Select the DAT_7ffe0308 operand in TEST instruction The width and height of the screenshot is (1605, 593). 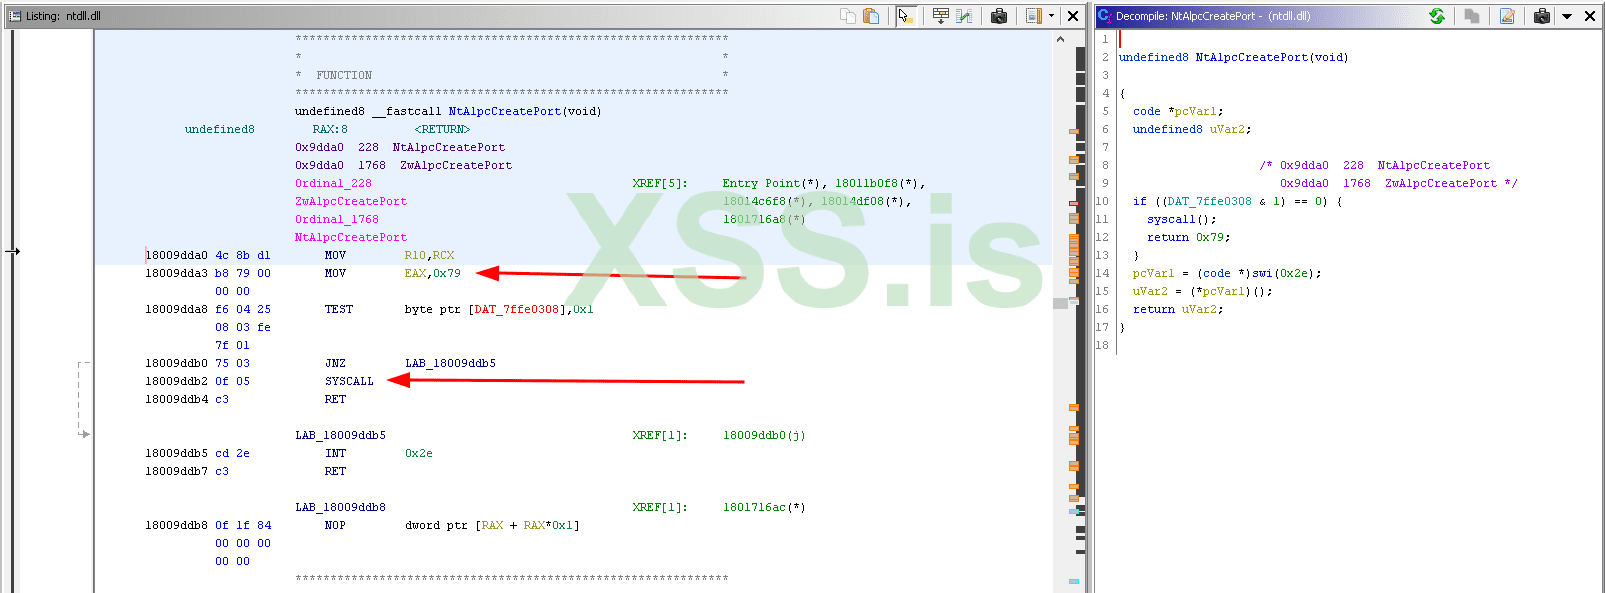coord(516,309)
